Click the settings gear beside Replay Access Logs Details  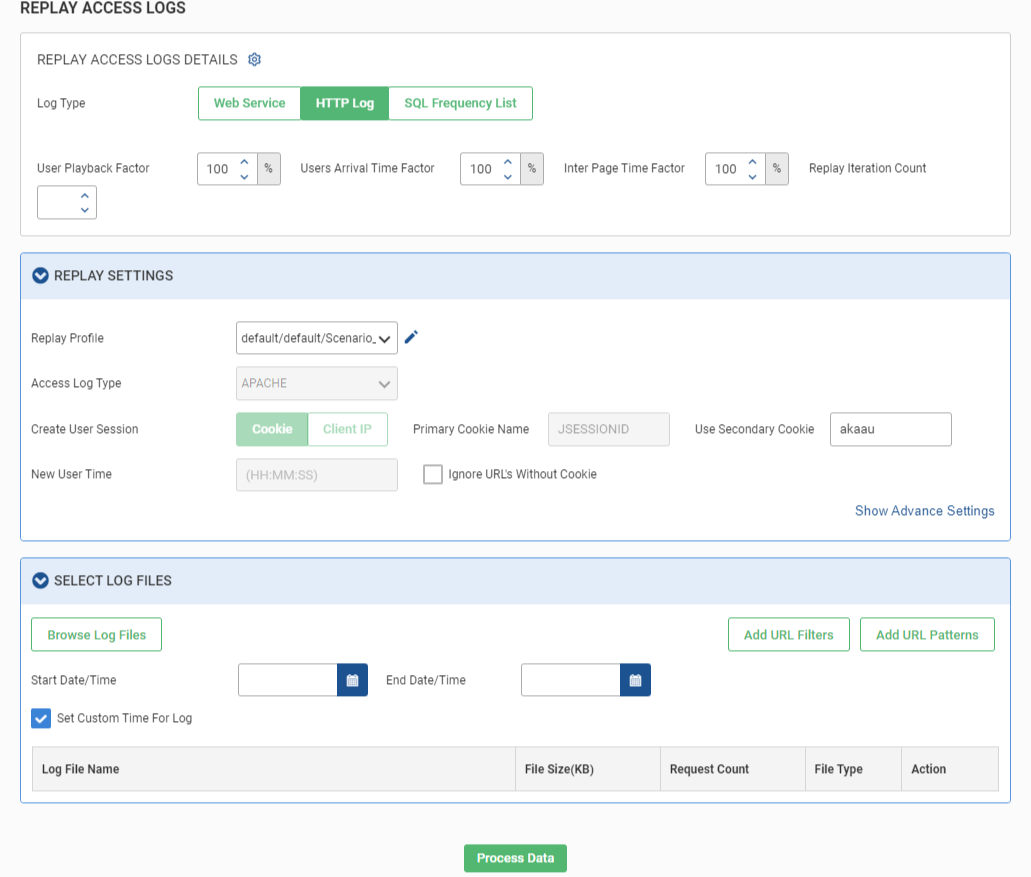(x=254, y=60)
